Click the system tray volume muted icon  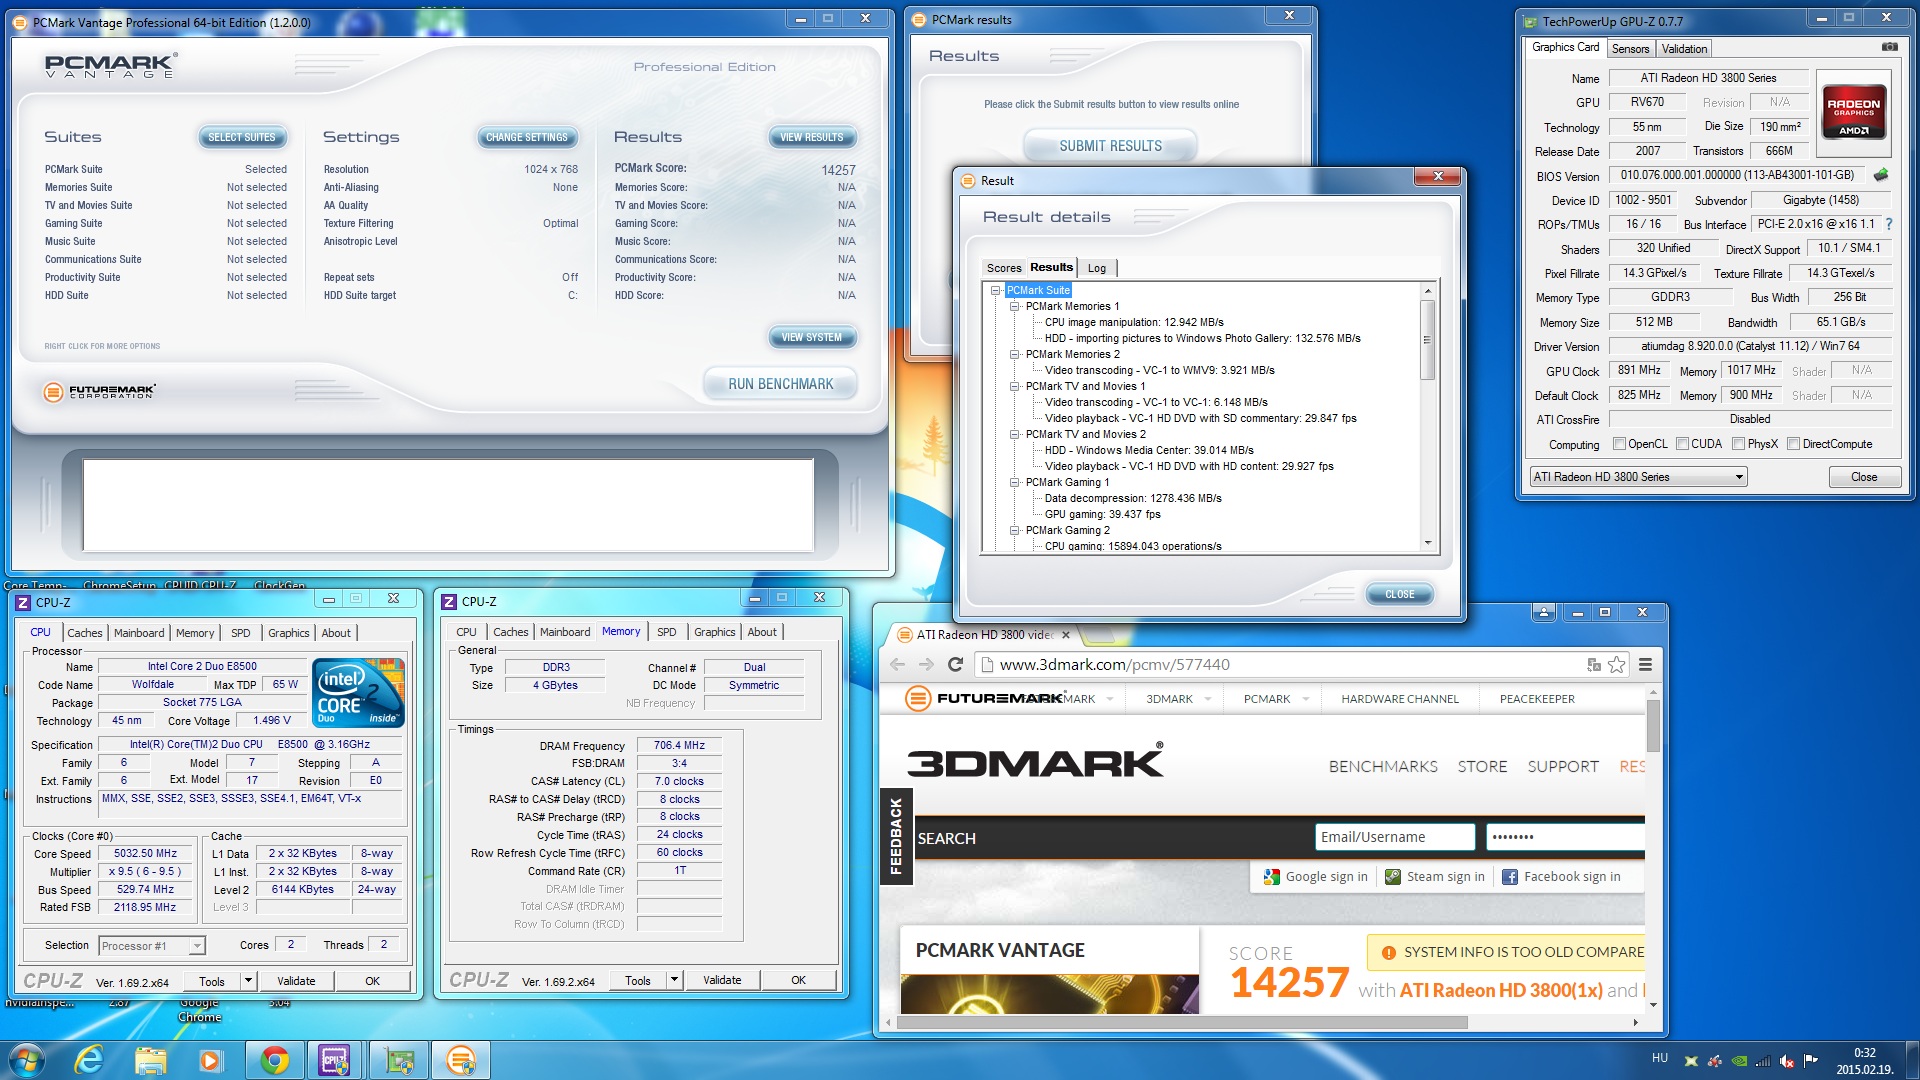click(1786, 1061)
